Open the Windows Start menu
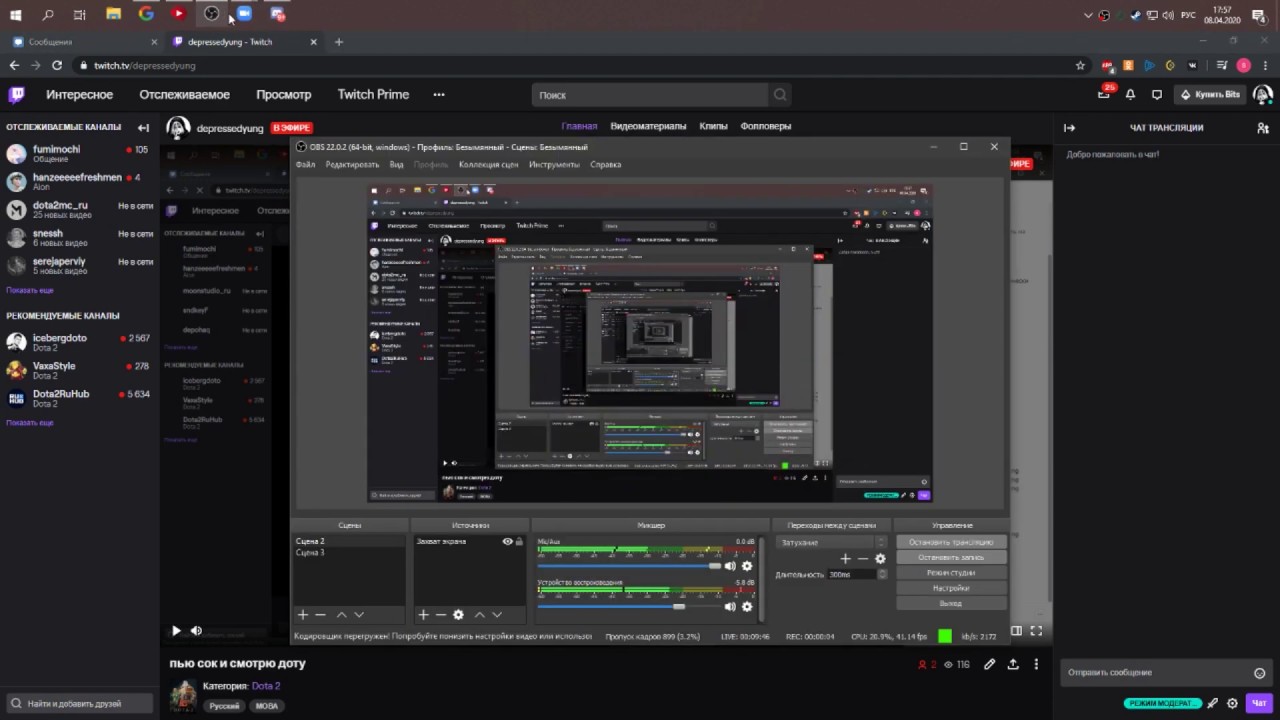This screenshot has height=720, width=1280. coord(15,14)
